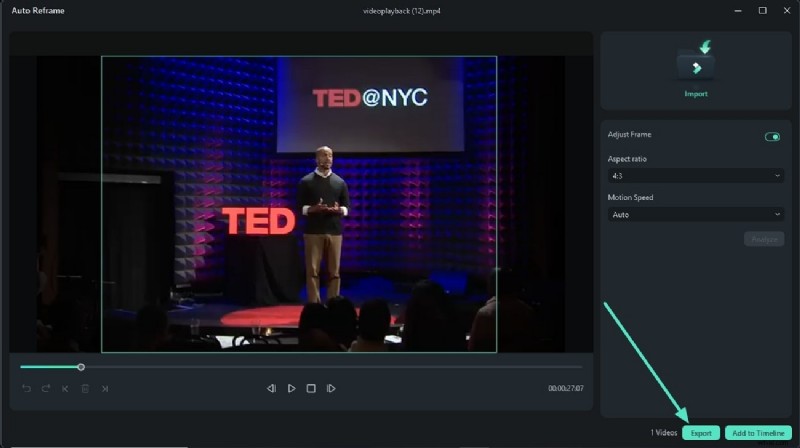Image resolution: width=800 pixels, height=448 pixels.
Task: Click the delete trash icon
Action: [85, 388]
